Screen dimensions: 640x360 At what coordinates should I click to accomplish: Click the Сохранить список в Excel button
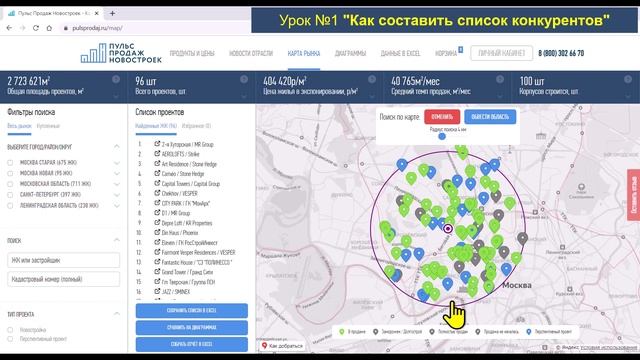(191, 311)
